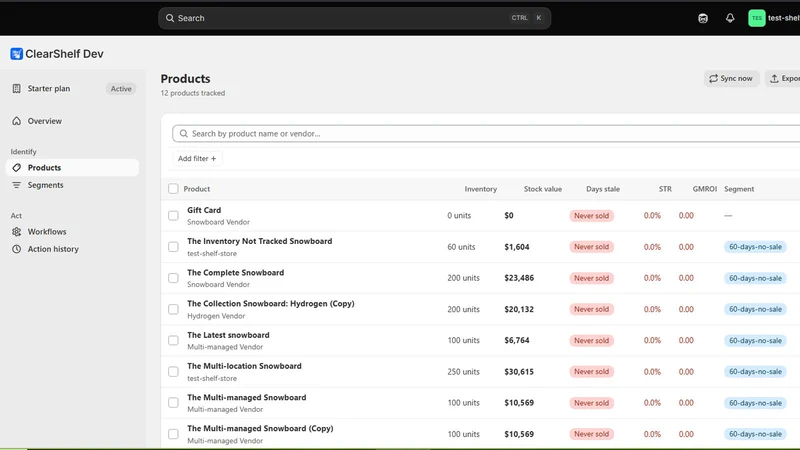
Task: Click the Workflows gear icon
Action: tap(16, 232)
